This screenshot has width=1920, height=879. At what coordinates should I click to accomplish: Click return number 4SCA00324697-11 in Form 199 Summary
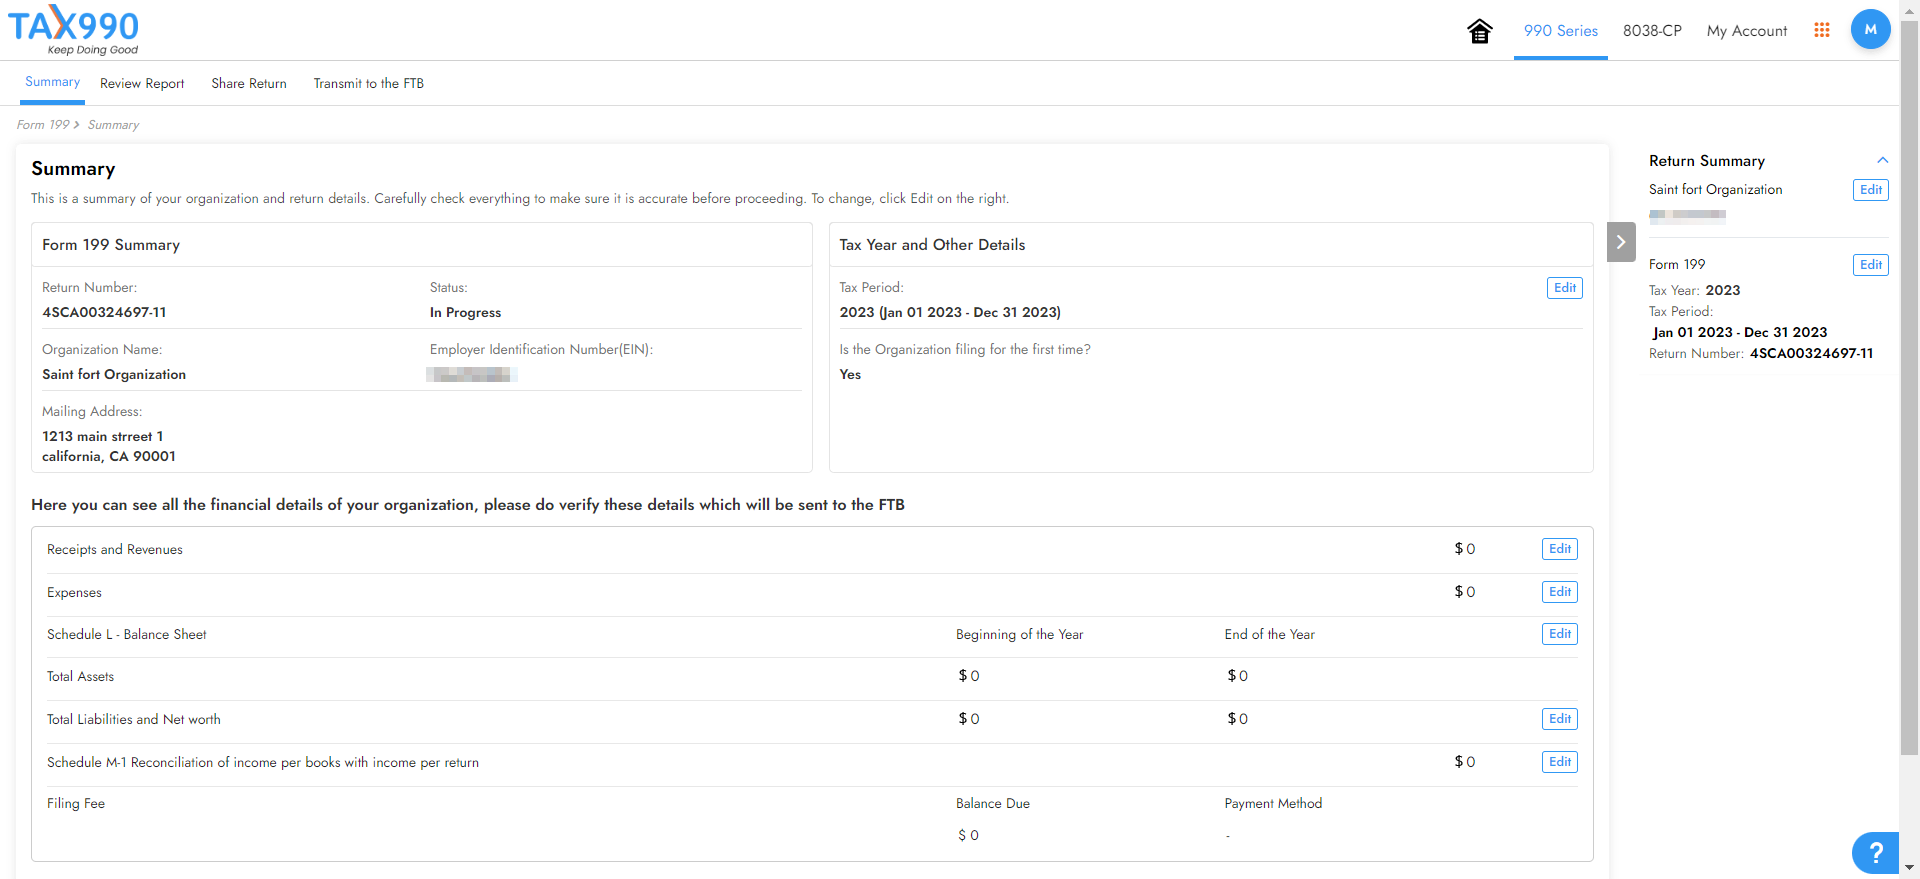point(104,312)
